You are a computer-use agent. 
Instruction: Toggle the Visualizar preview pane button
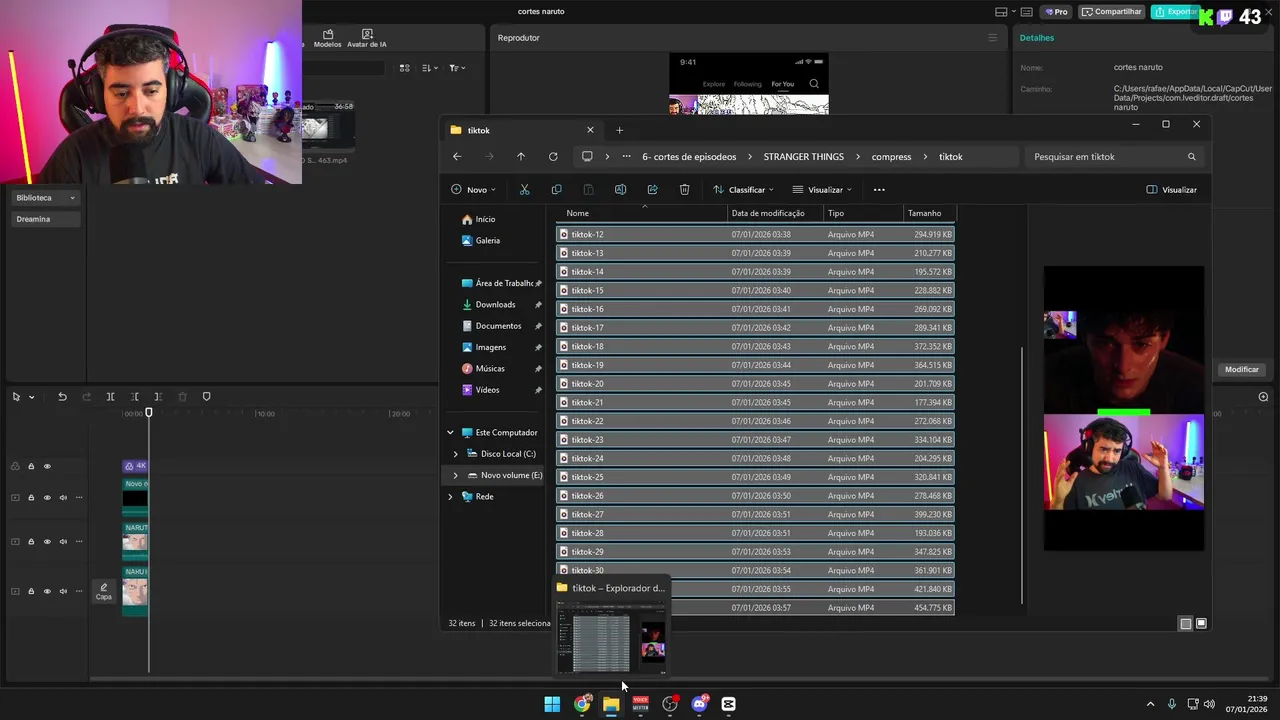click(1171, 189)
